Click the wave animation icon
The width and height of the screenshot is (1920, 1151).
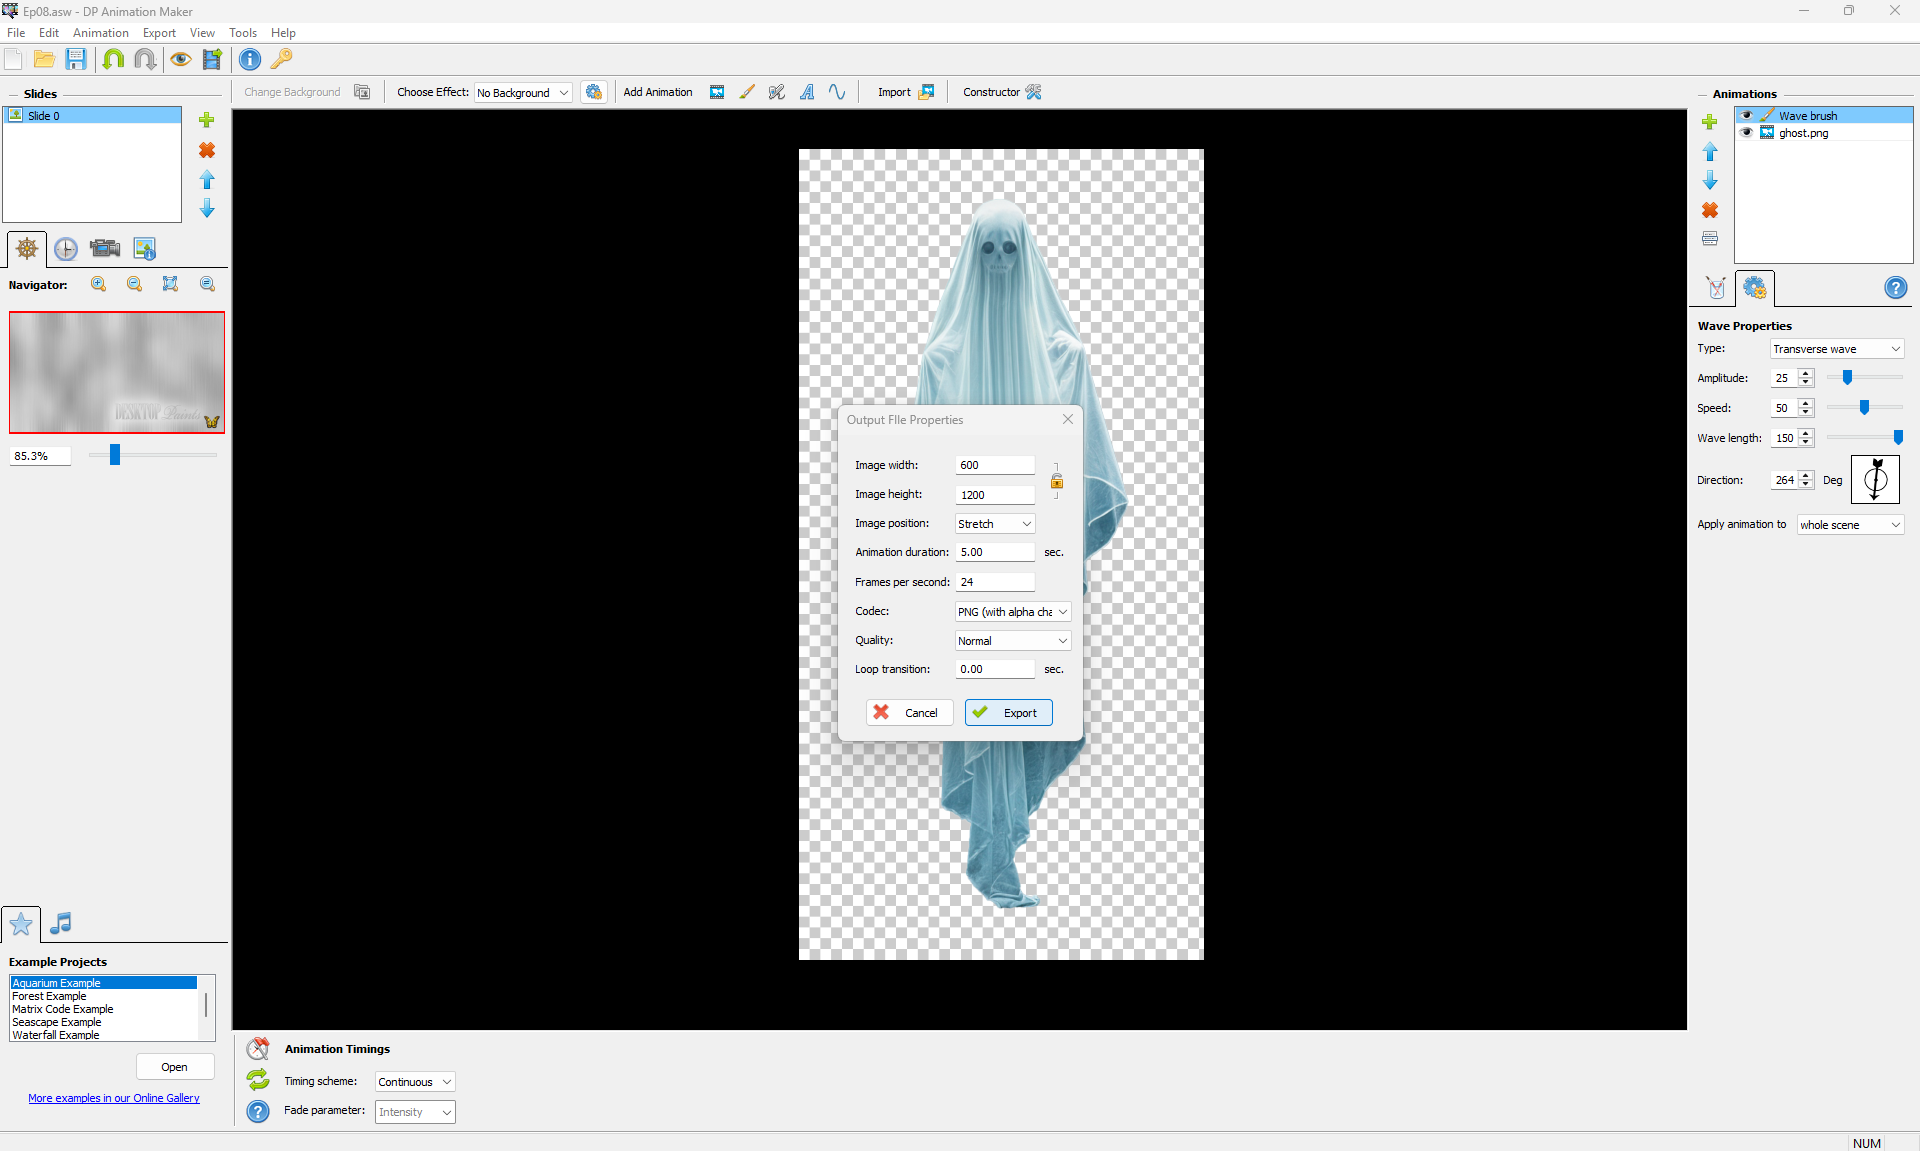[837, 92]
